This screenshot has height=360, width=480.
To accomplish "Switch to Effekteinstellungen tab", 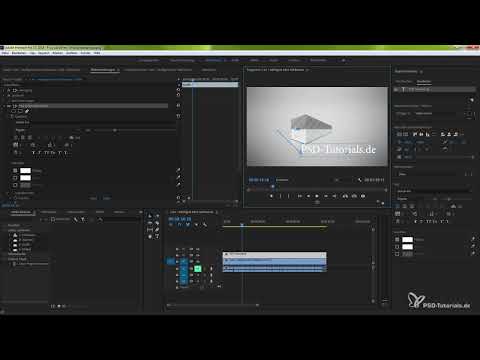I will coord(103,70).
